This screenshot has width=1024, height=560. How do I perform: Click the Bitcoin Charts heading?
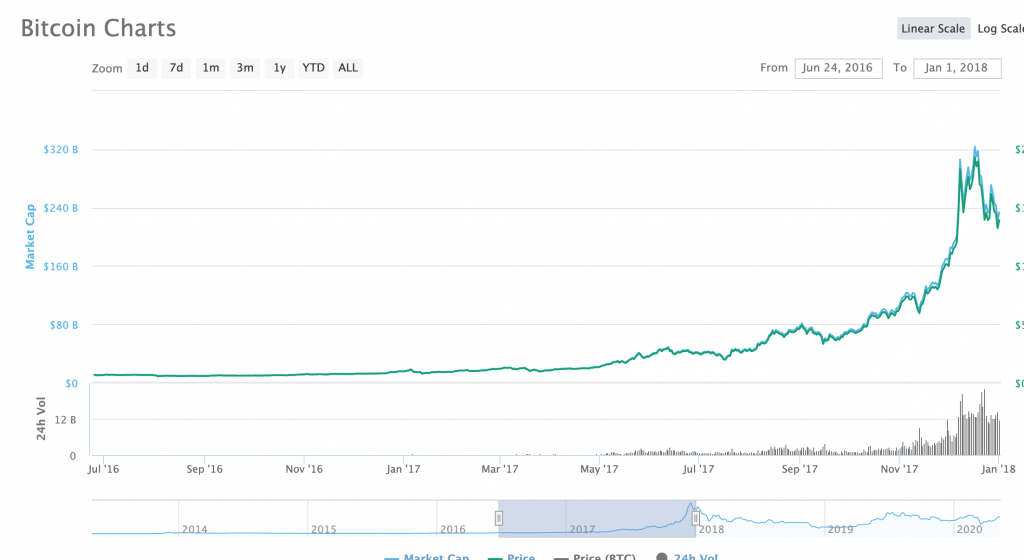click(99, 28)
